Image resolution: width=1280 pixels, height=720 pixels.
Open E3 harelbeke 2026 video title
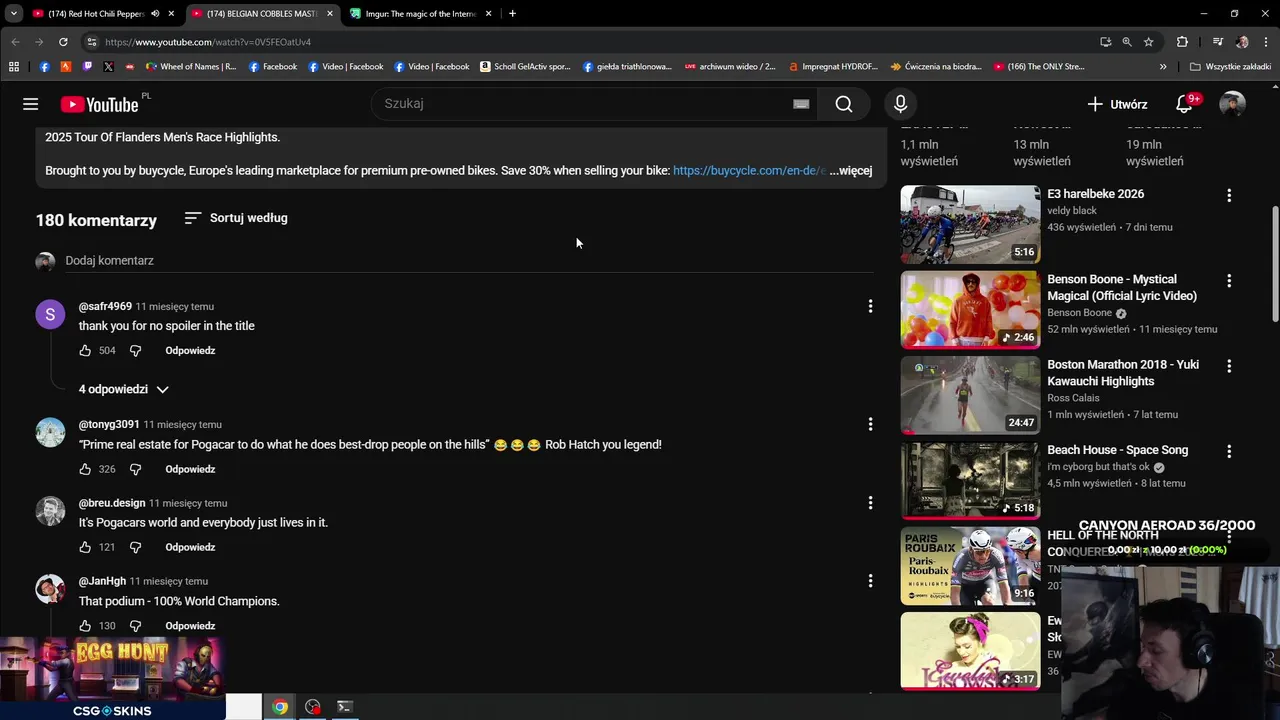click(1095, 194)
